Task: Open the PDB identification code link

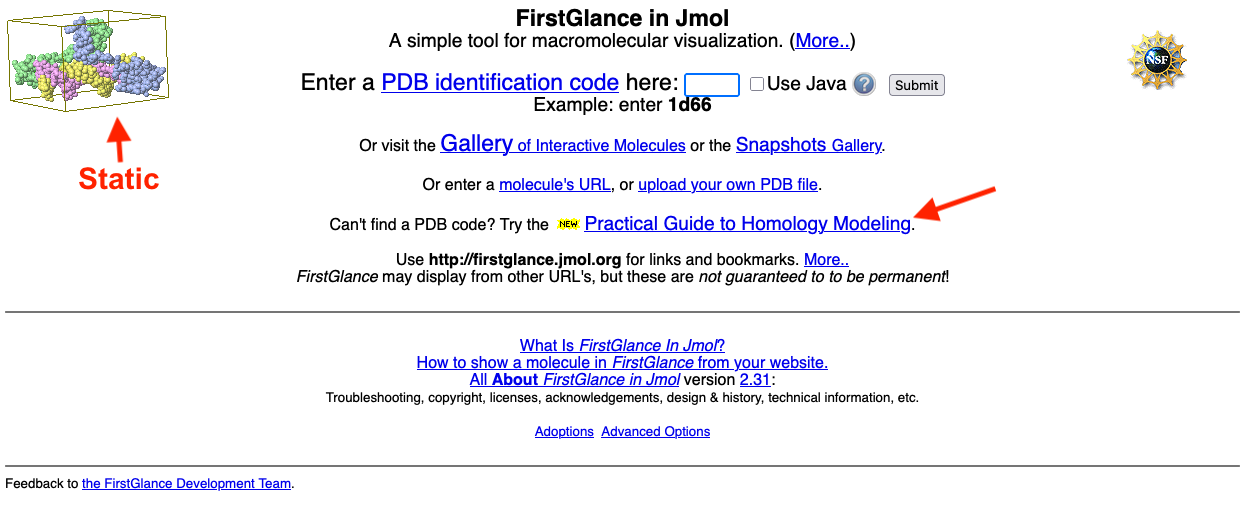Action: [500, 82]
